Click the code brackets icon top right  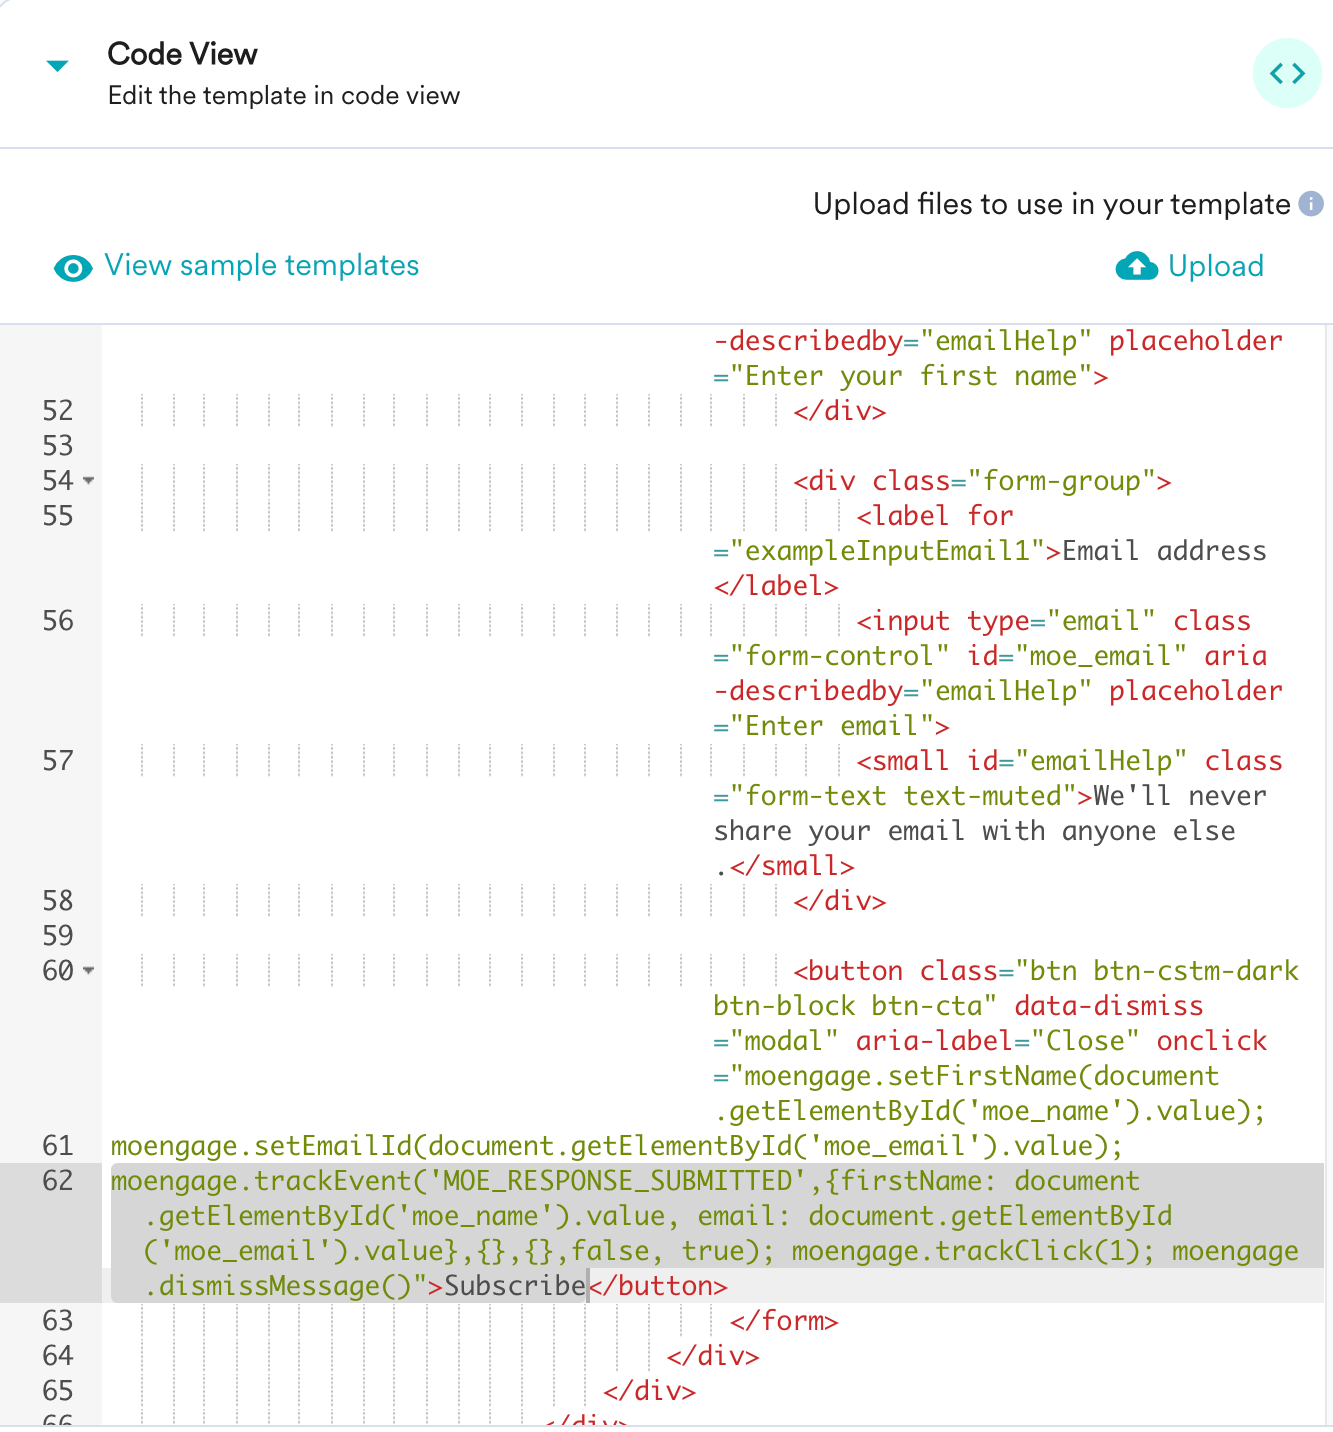[x=1287, y=73]
